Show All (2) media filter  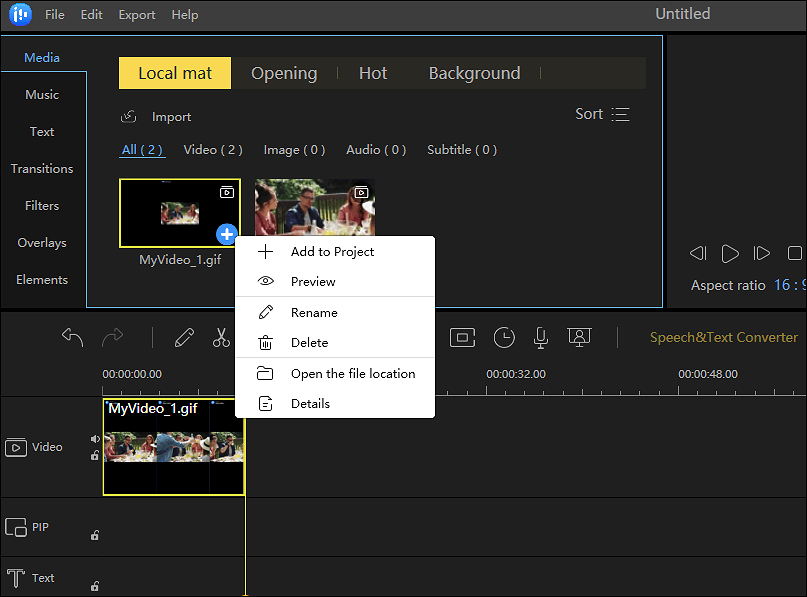(142, 150)
